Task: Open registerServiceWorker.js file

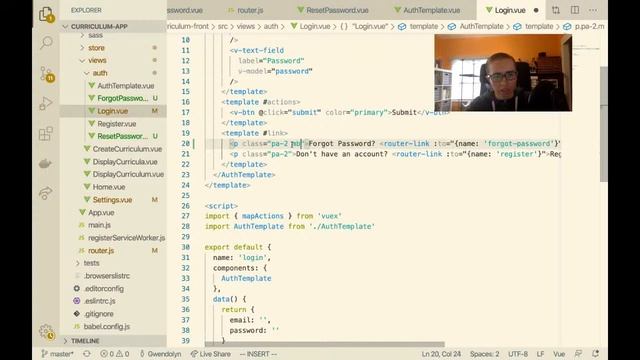Action: click(x=127, y=238)
